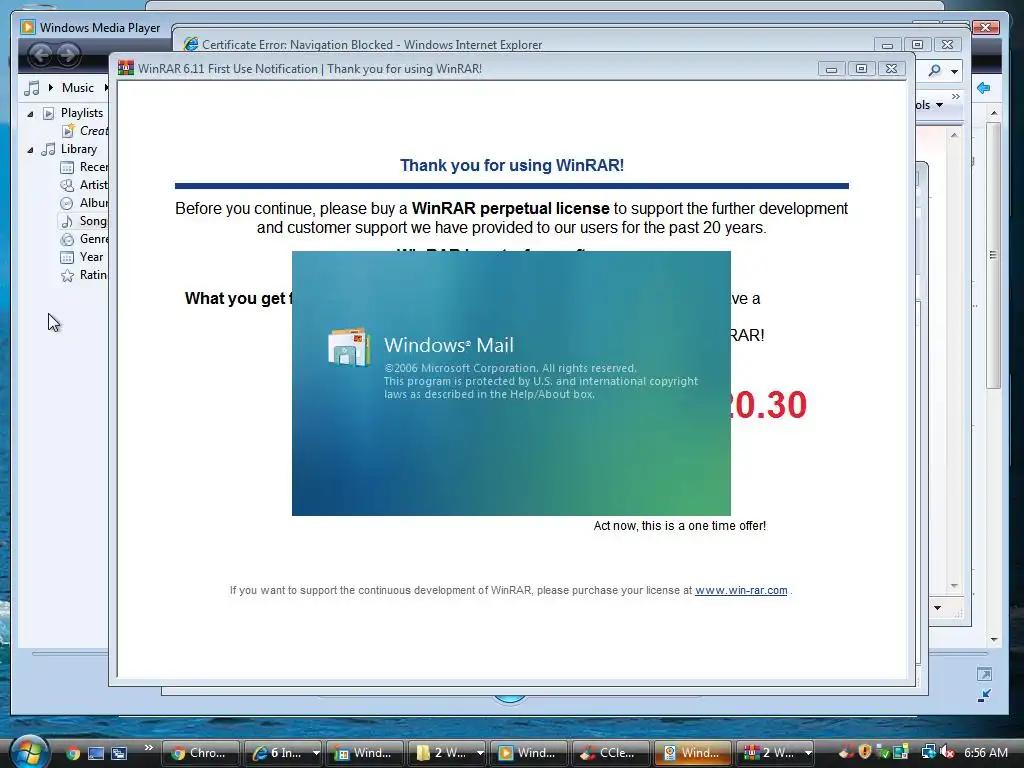Image resolution: width=1024 pixels, height=768 pixels.
Task: Click the Playlists icon in sidebar
Action: [48, 114]
